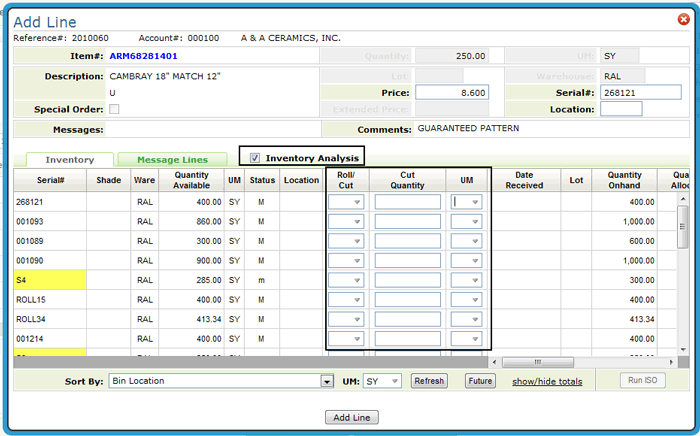Viewport: 700px width, 436px height.
Task: Click Cut Quantity field for row S4
Action: tap(408, 280)
